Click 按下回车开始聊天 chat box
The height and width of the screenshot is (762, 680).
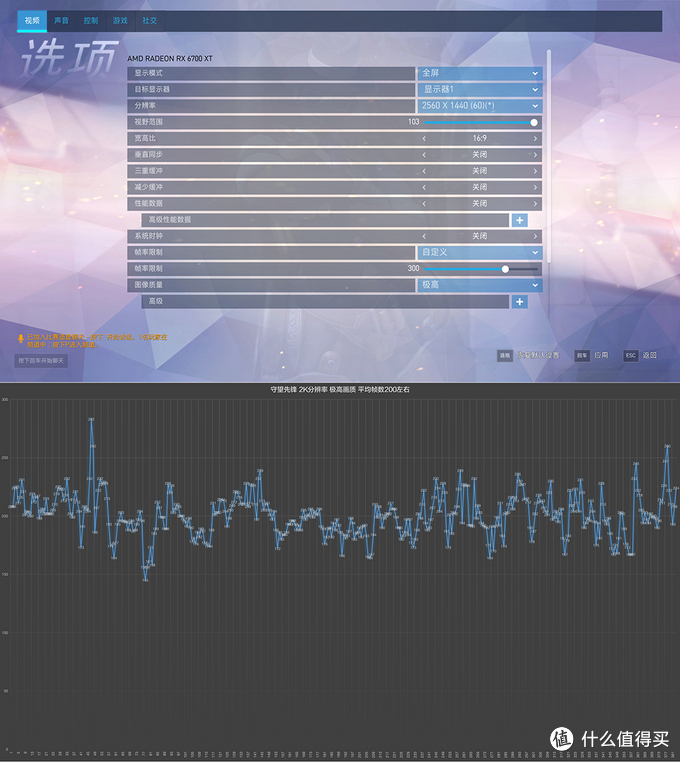41,361
